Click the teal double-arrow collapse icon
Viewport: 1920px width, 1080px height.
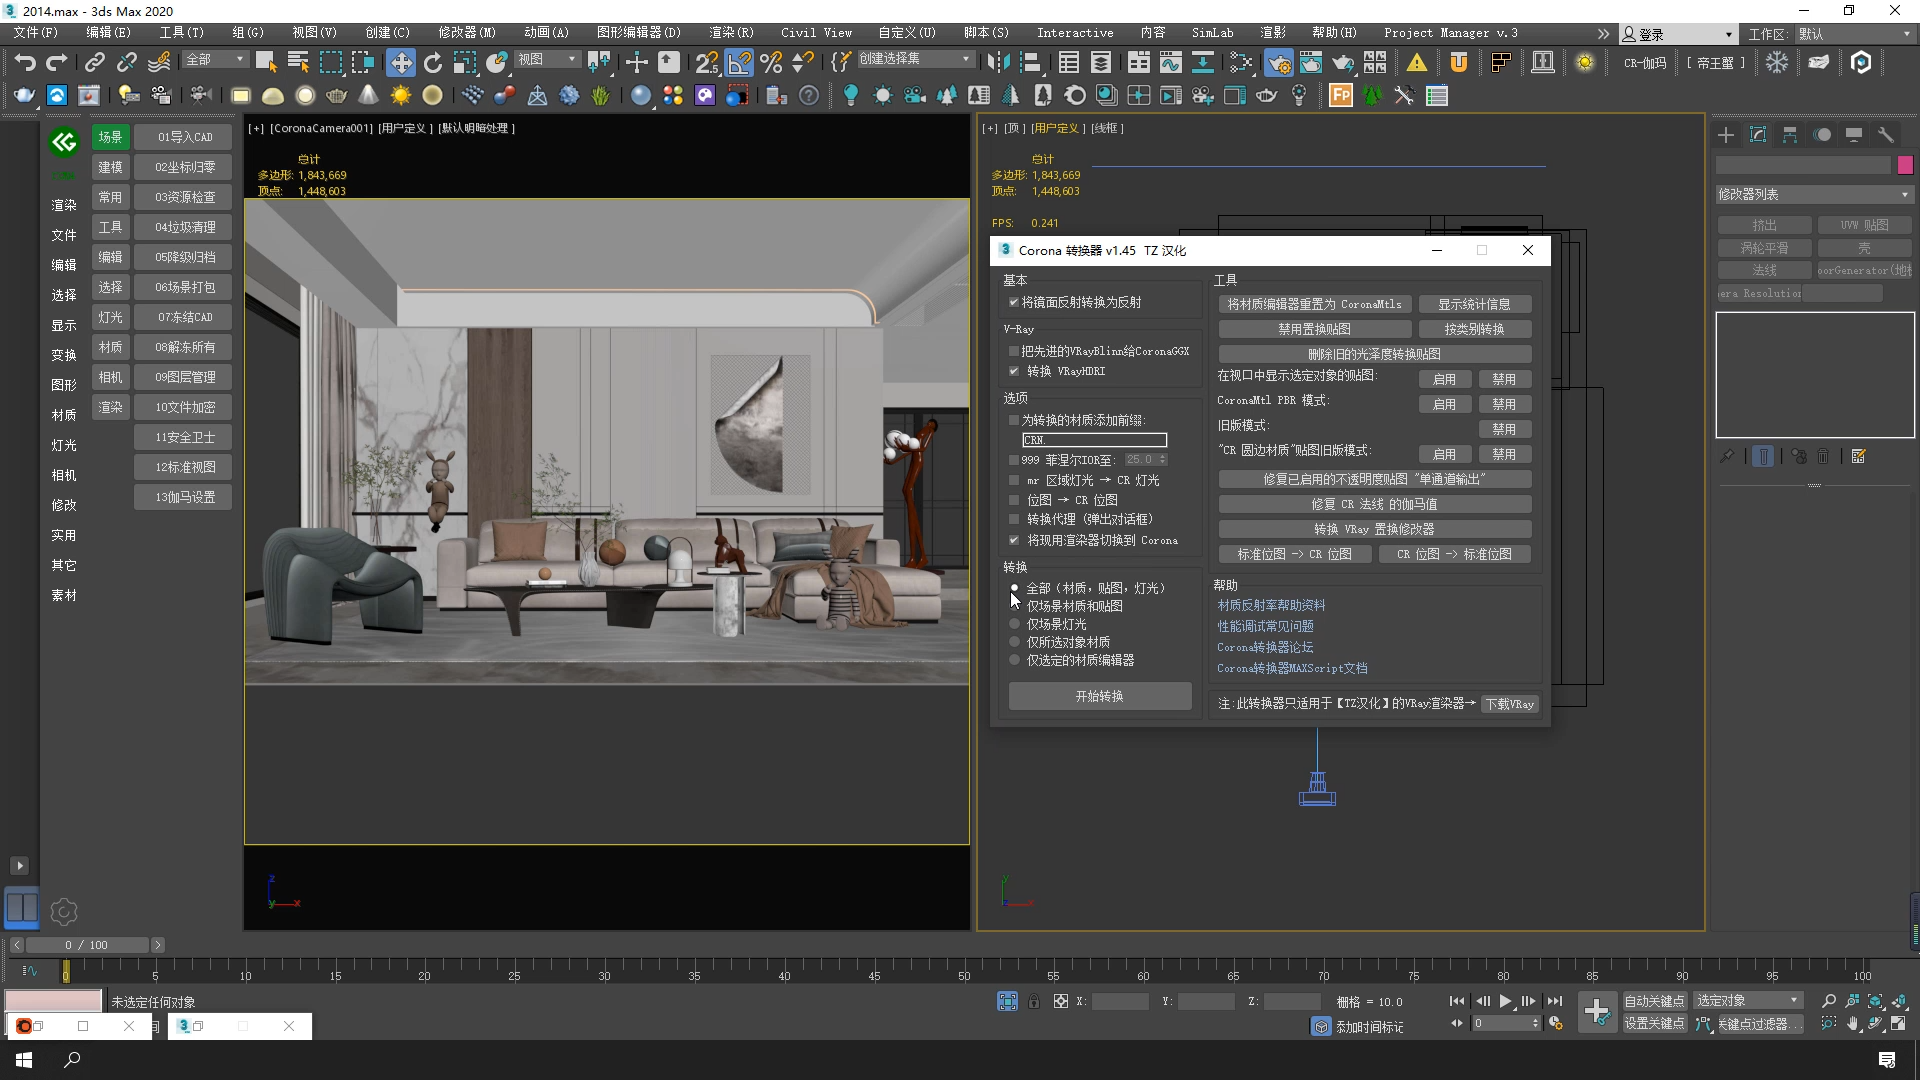tap(64, 142)
